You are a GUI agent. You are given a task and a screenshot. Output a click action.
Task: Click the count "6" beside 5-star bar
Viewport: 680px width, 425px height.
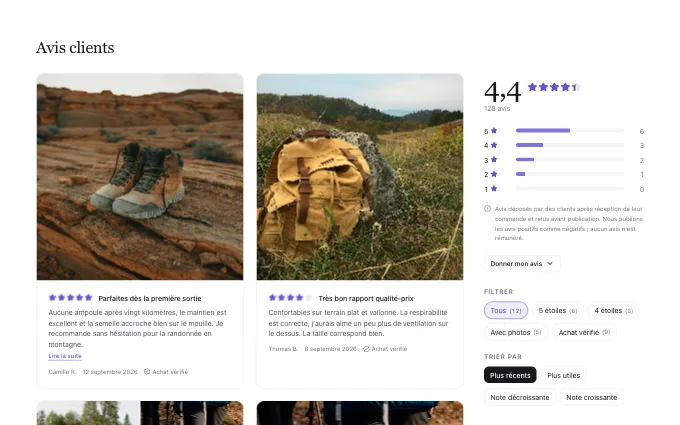tap(641, 131)
